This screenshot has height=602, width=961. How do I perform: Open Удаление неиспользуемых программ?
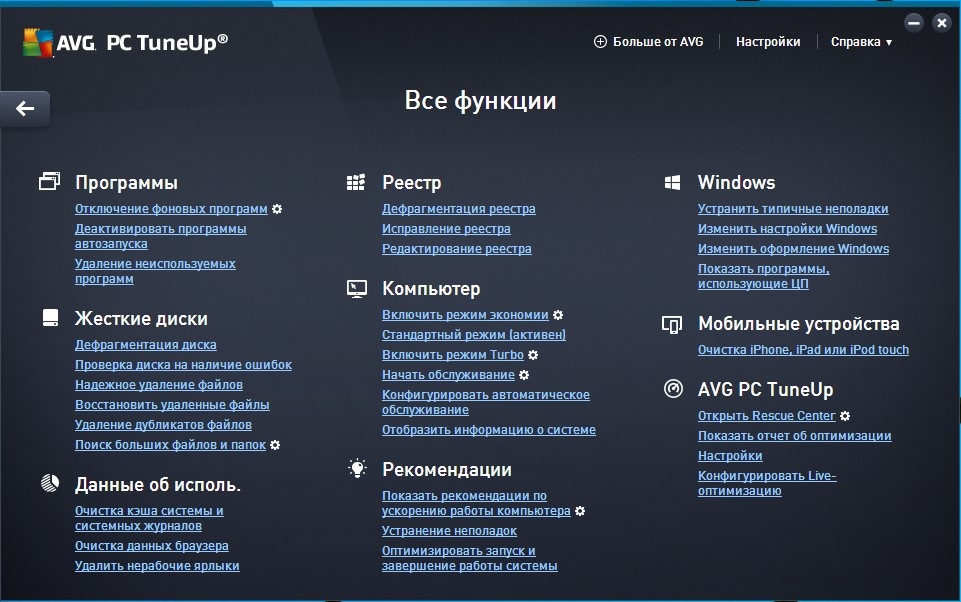[155, 271]
